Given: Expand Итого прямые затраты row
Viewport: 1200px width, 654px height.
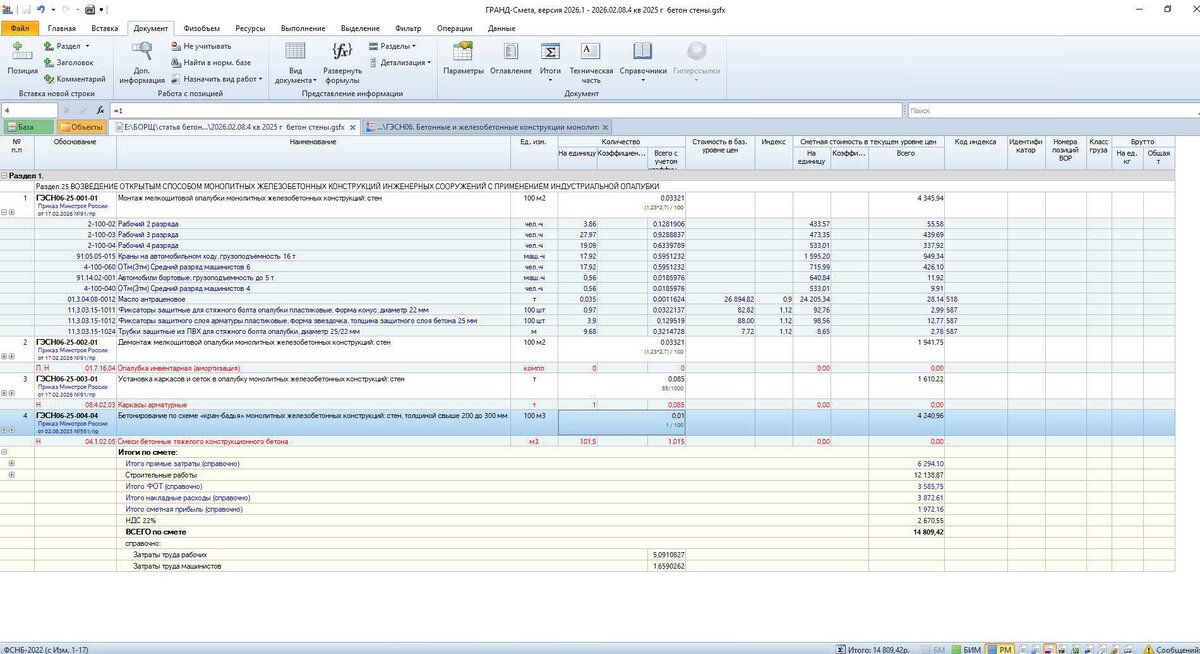Looking at the screenshot, I should click(12, 463).
